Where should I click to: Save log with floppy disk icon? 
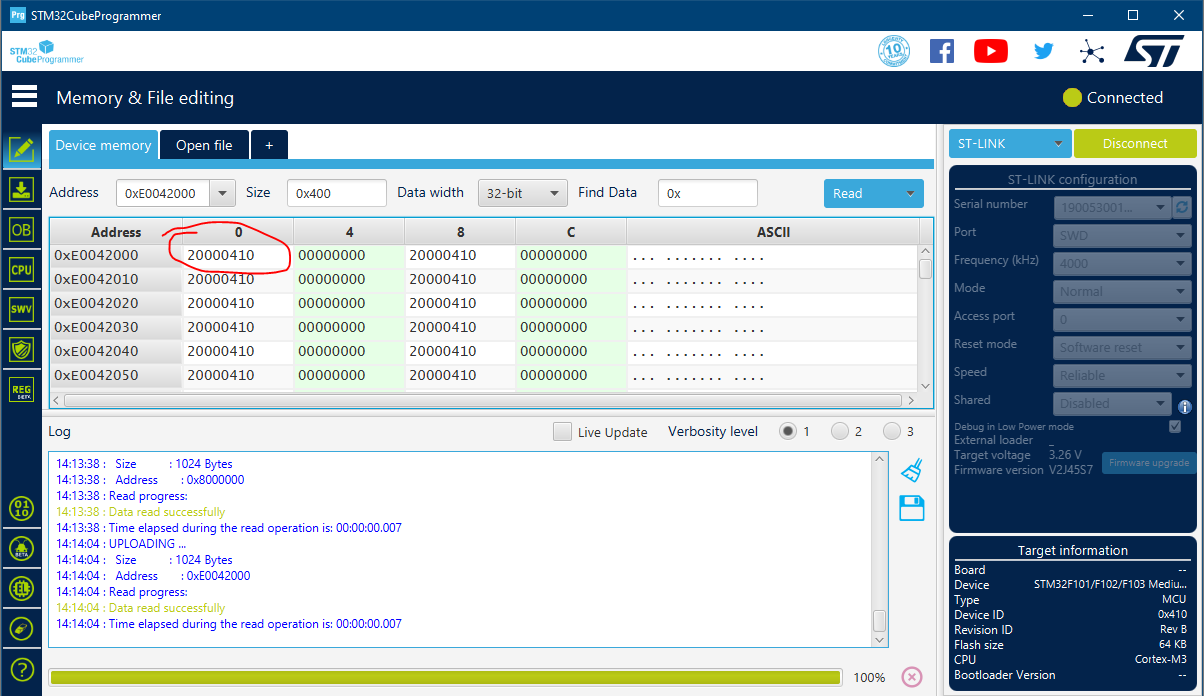pos(911,508)
